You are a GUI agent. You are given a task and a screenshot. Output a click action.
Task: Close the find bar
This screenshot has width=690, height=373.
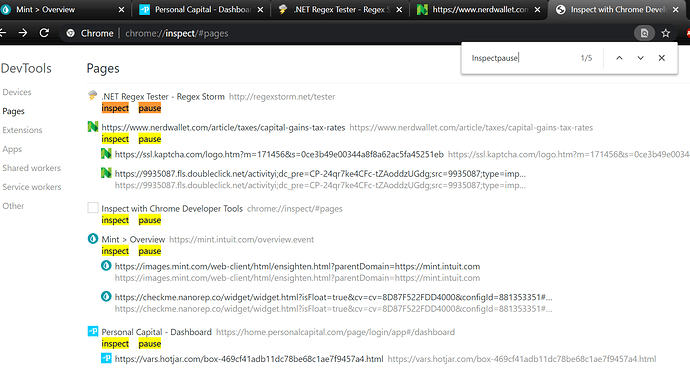[x=661, y=58]
